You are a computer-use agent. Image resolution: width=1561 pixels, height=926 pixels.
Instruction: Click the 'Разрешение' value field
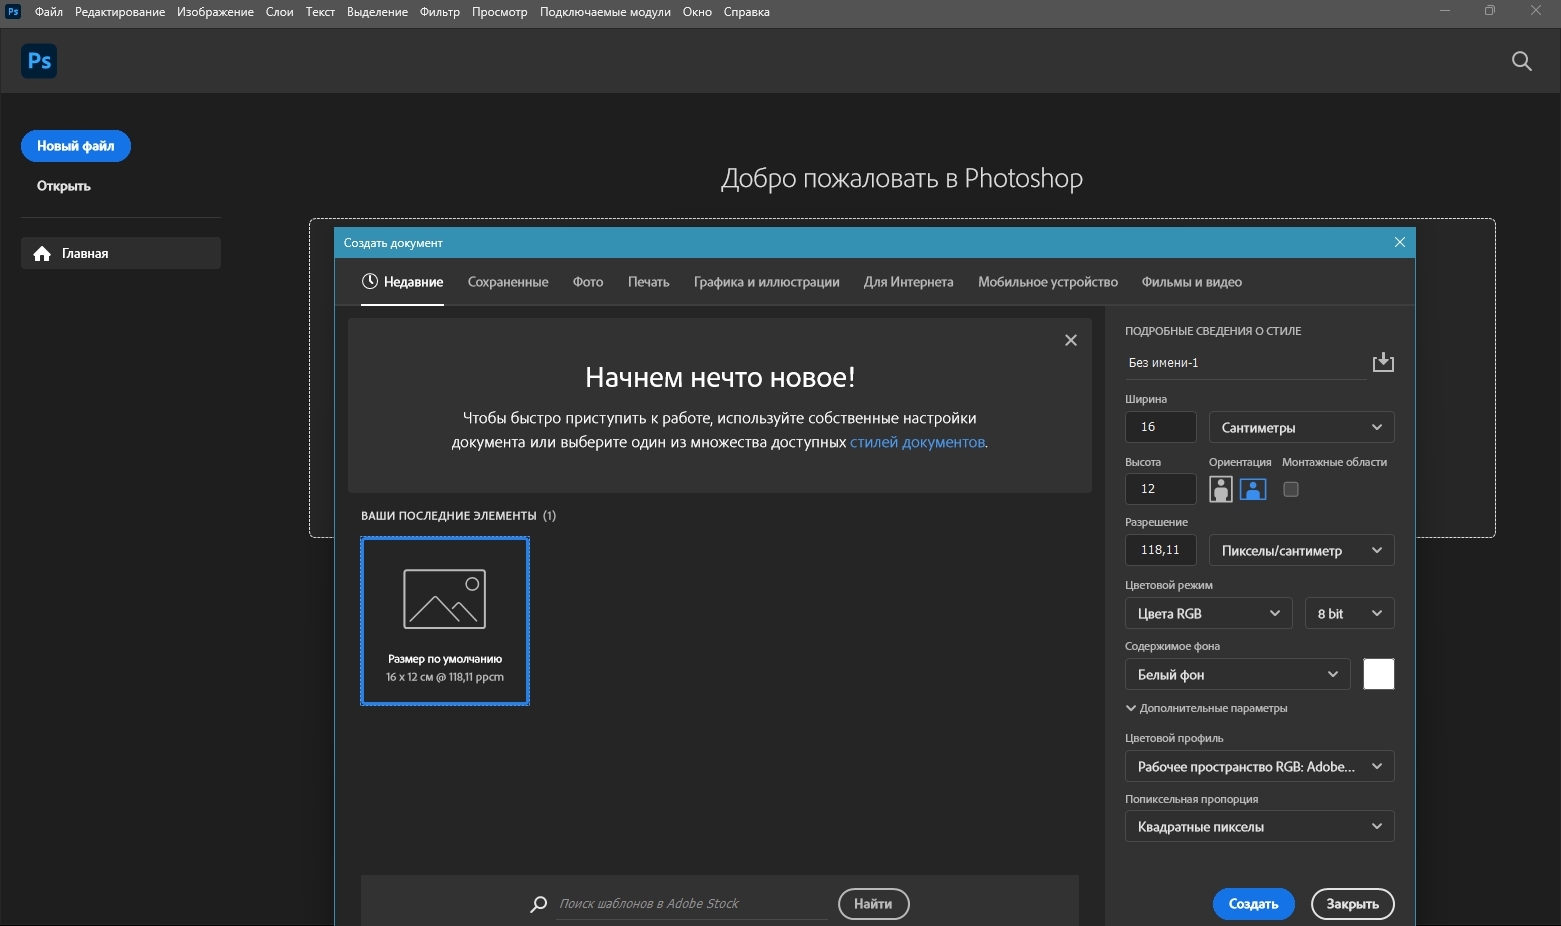coord(1160,550)
